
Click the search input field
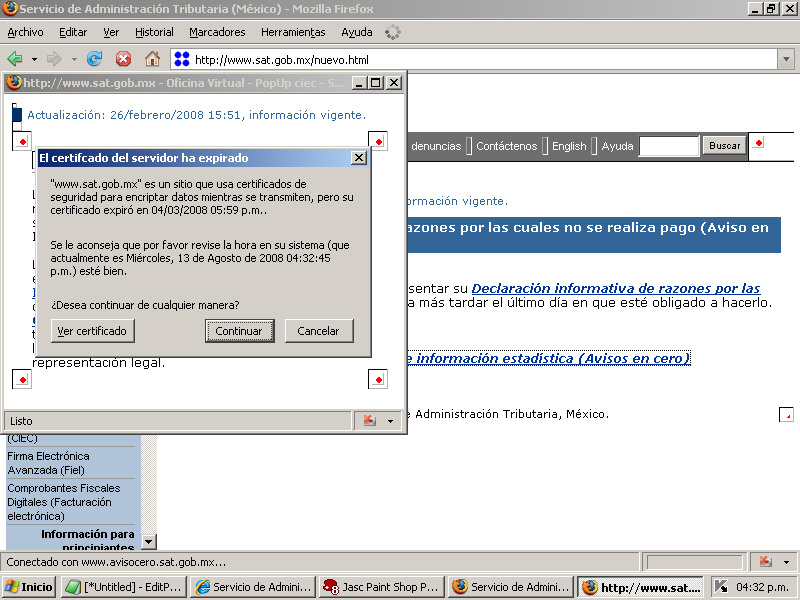point(669,146)
